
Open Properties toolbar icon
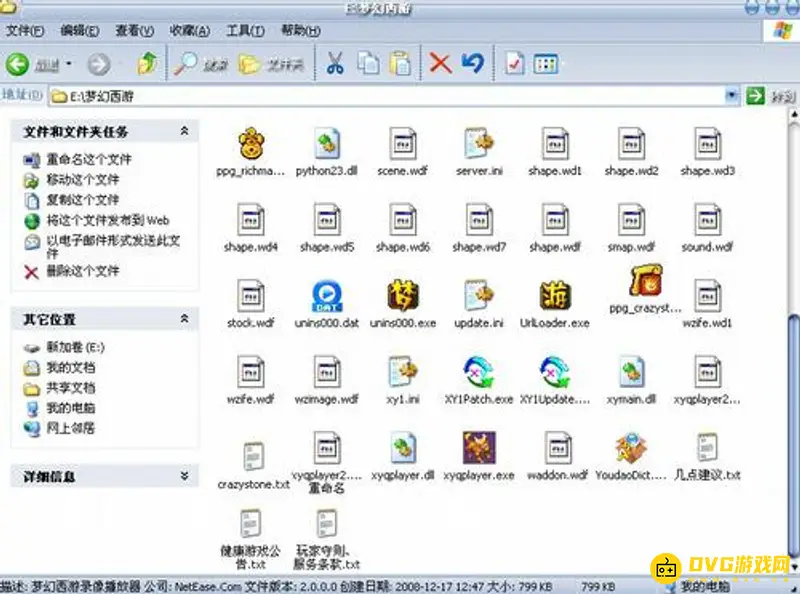point(514,64)
